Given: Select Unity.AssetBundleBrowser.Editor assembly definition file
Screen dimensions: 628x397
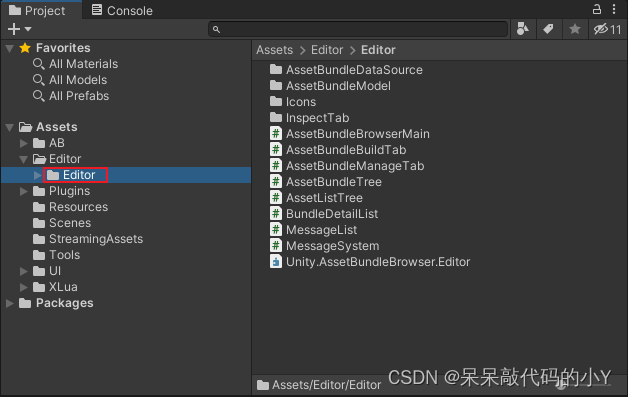Looking at the screenshot, I should [x=370, y=262].
